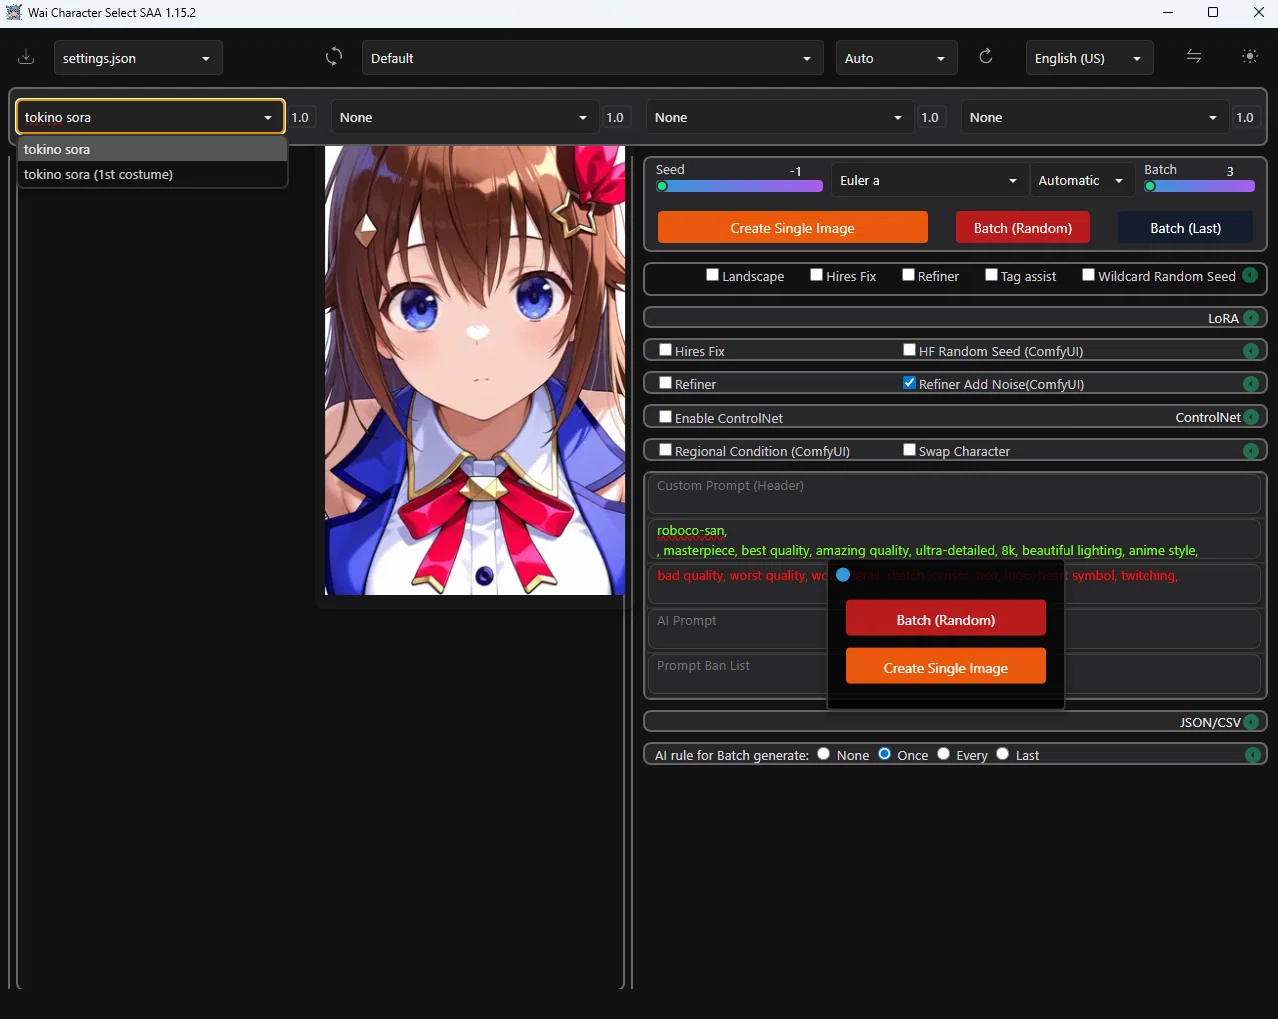Click the top orange Create Single Image button

(x=792, y=228)
